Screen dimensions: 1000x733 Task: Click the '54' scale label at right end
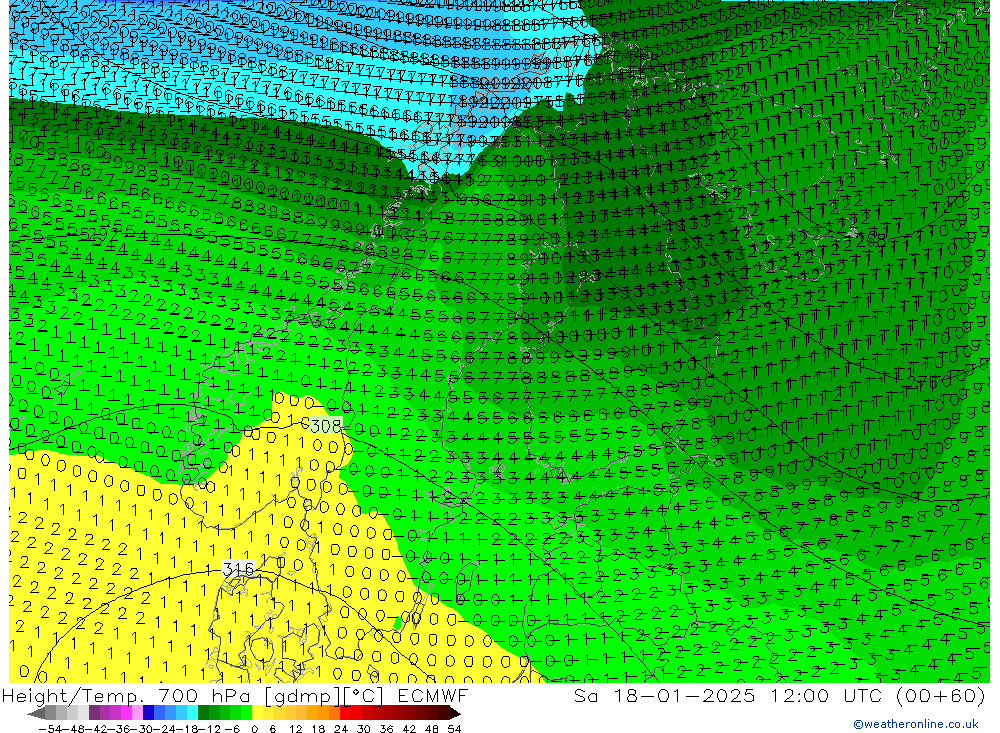click(454, 729)
